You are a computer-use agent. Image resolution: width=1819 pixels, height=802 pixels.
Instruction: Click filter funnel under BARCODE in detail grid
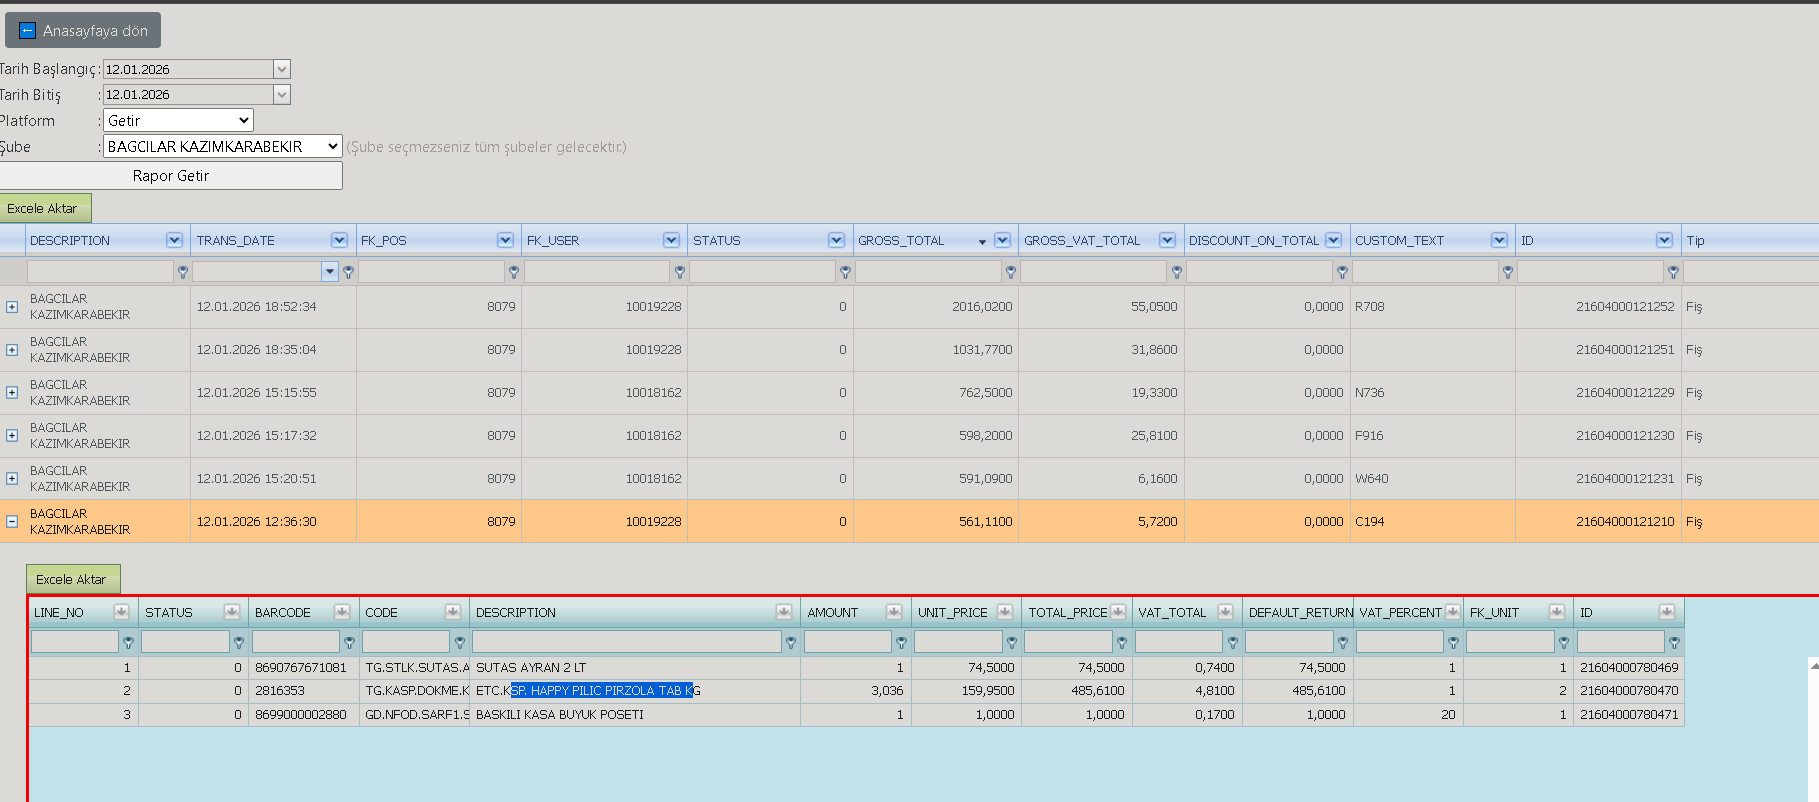(349, 642)
